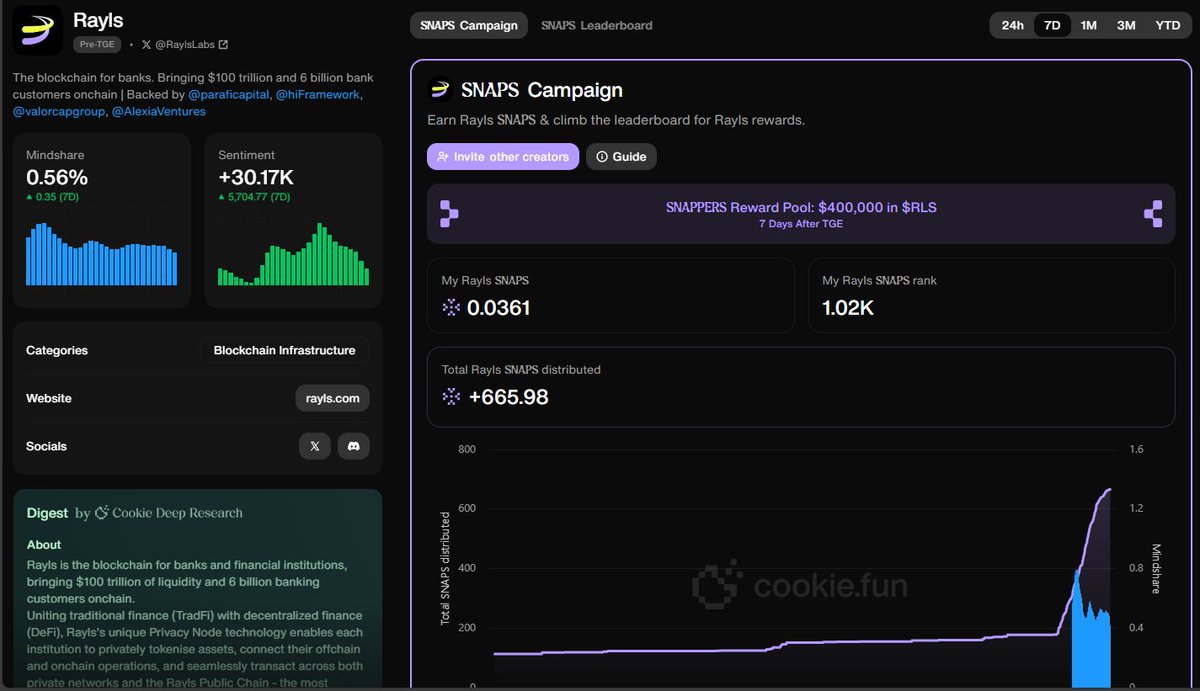Select the 24h time range
This screenshot has height=691, width=1200.
(1012, 25)
